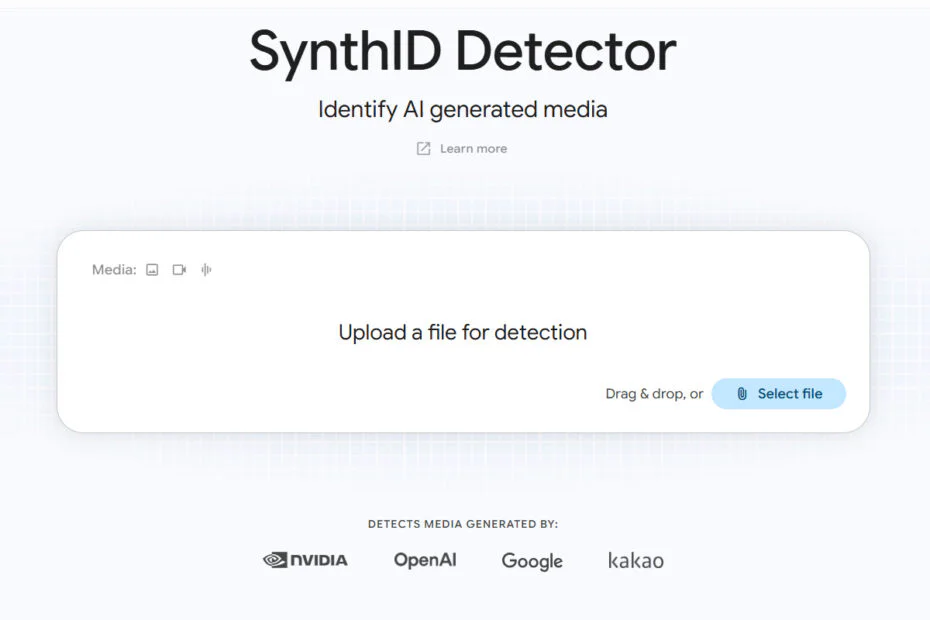Click the paperclip icon in Select file
Viewport: 930px width, 620px height.
[x=742, y=394]
